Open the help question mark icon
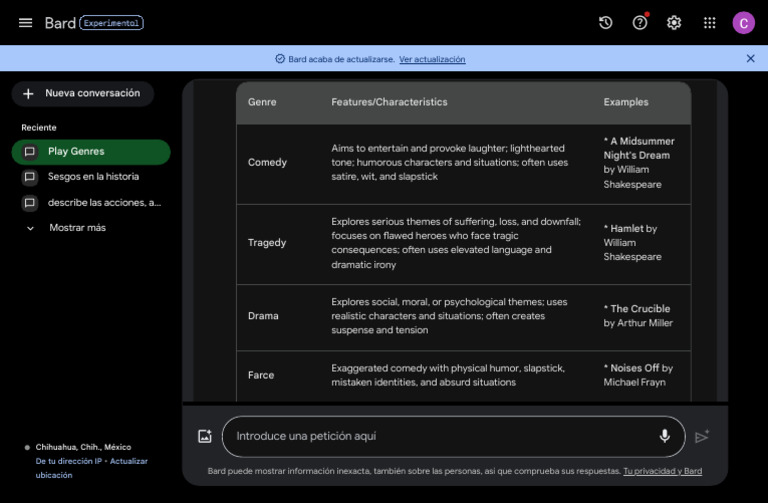 tap(640, 23)
